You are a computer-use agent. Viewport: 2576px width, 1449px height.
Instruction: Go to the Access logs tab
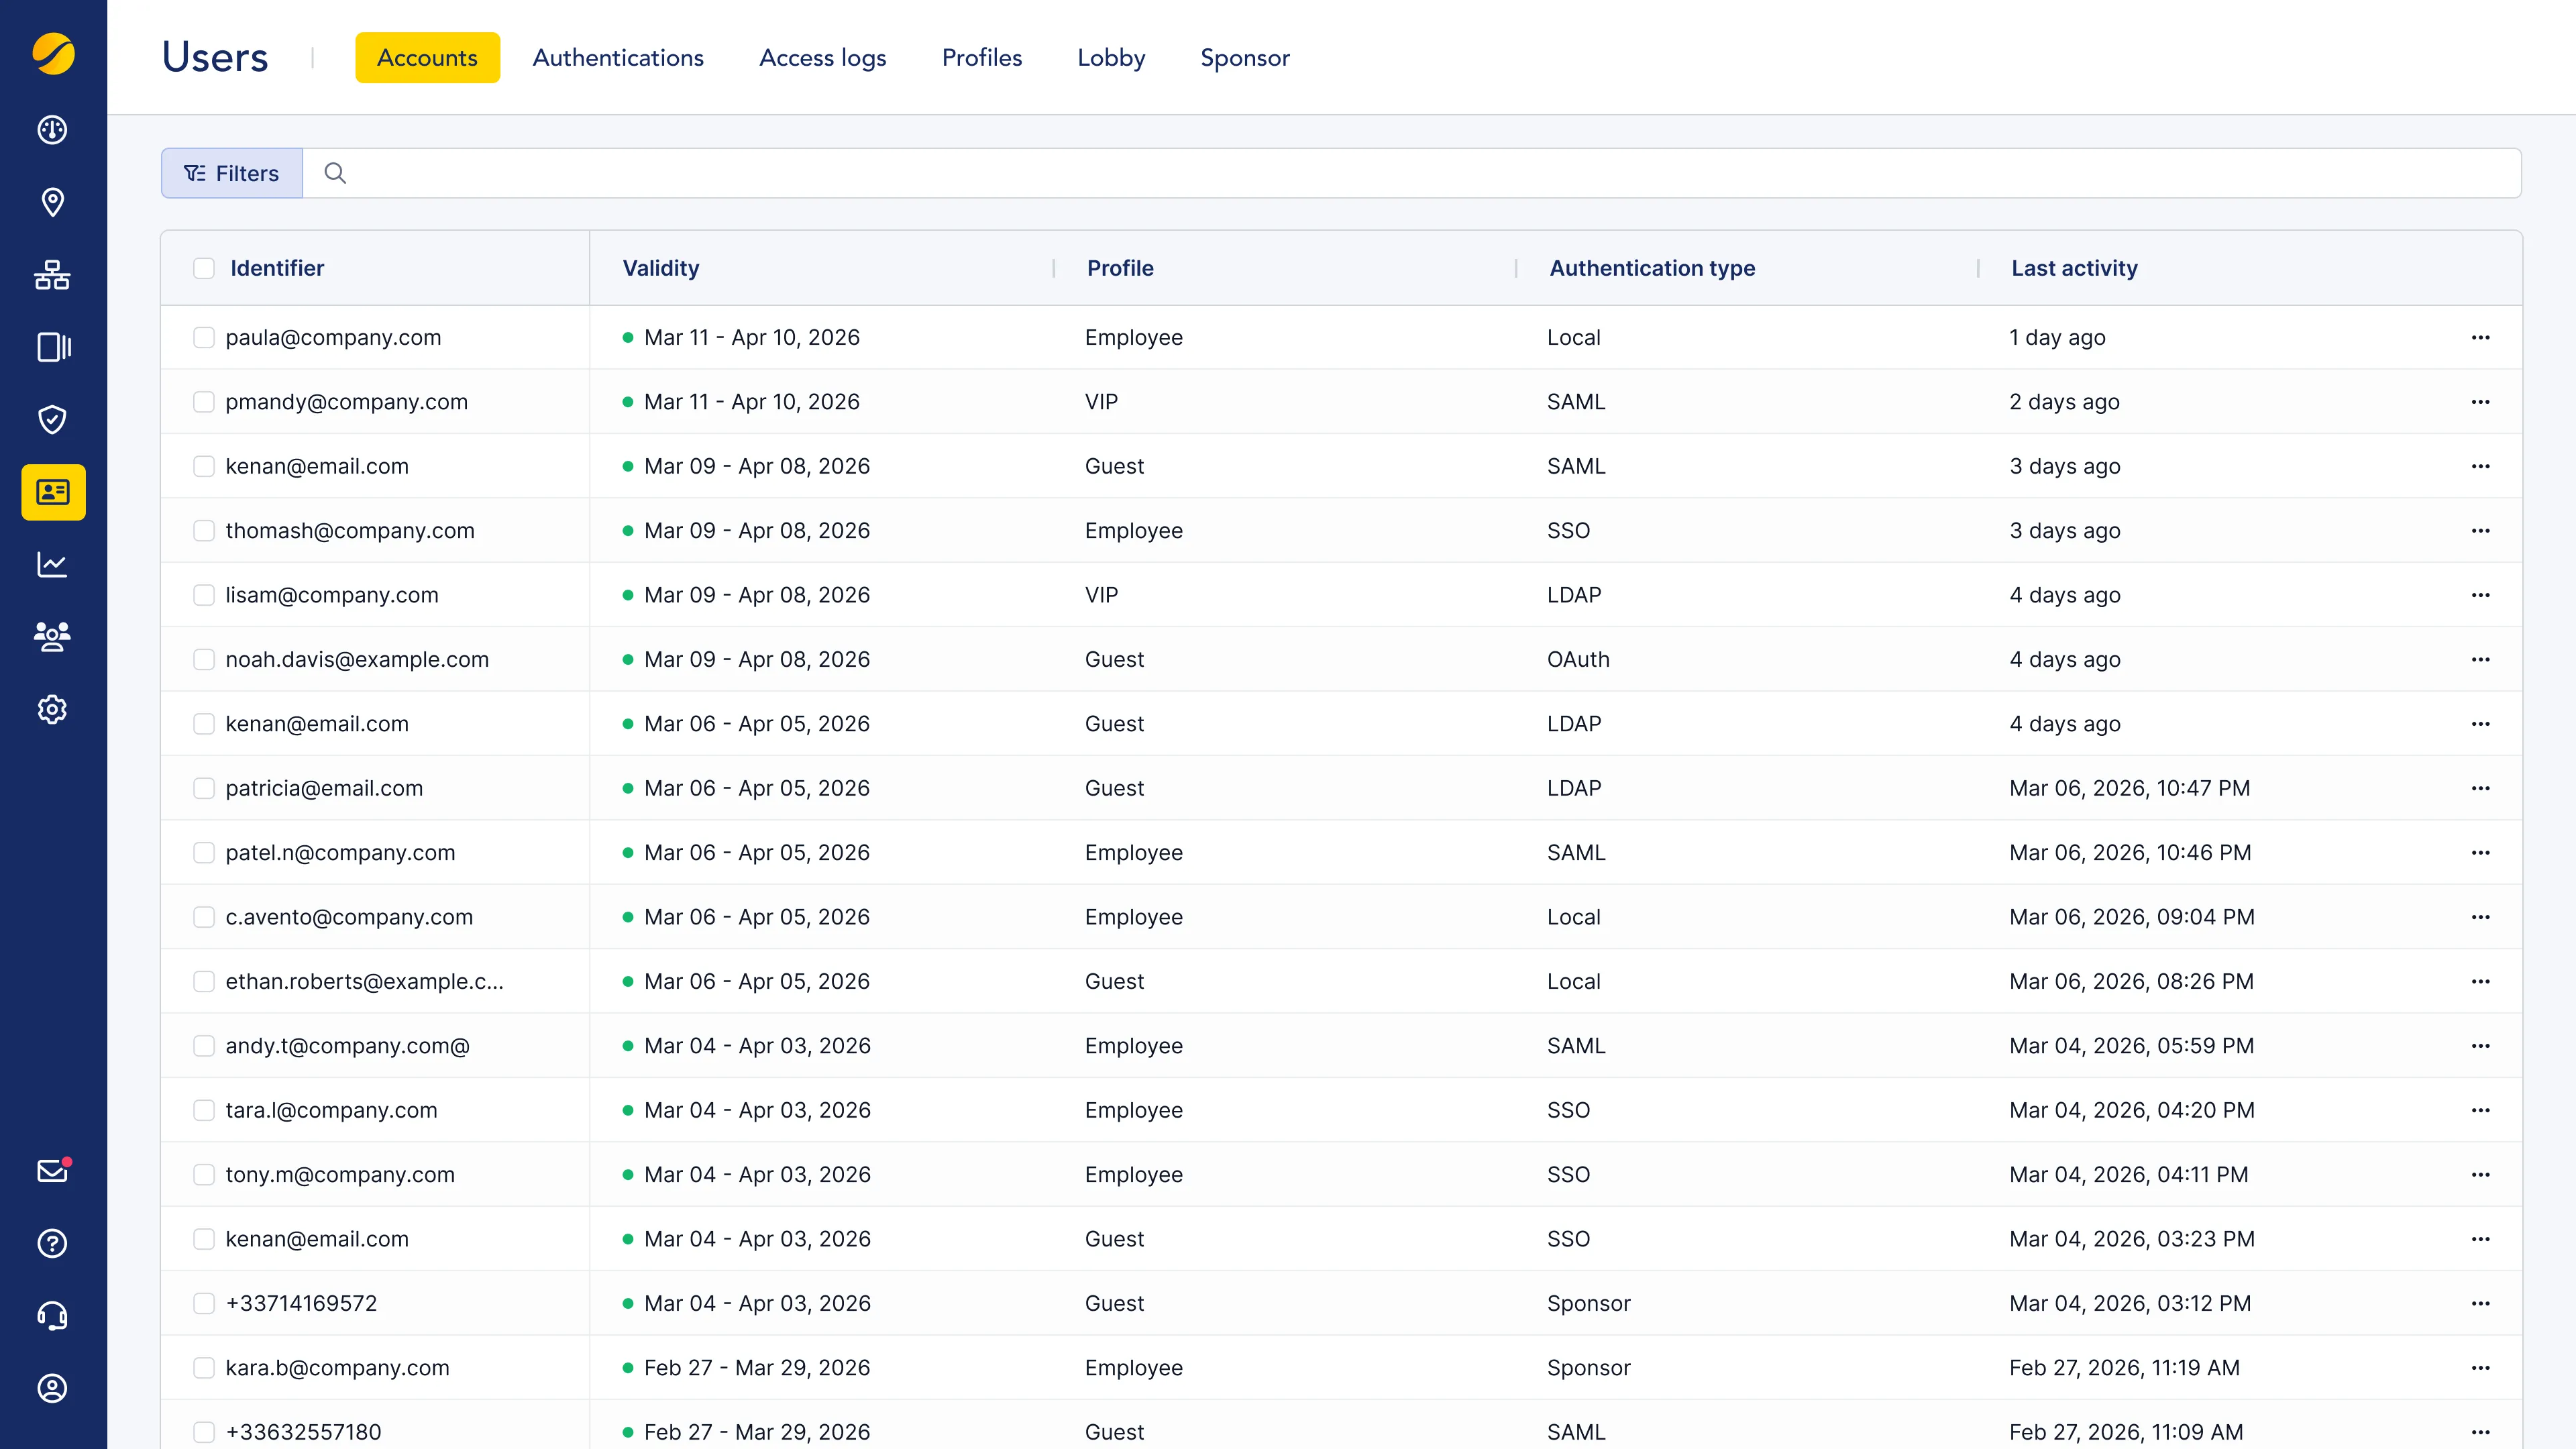click(822, 58)
